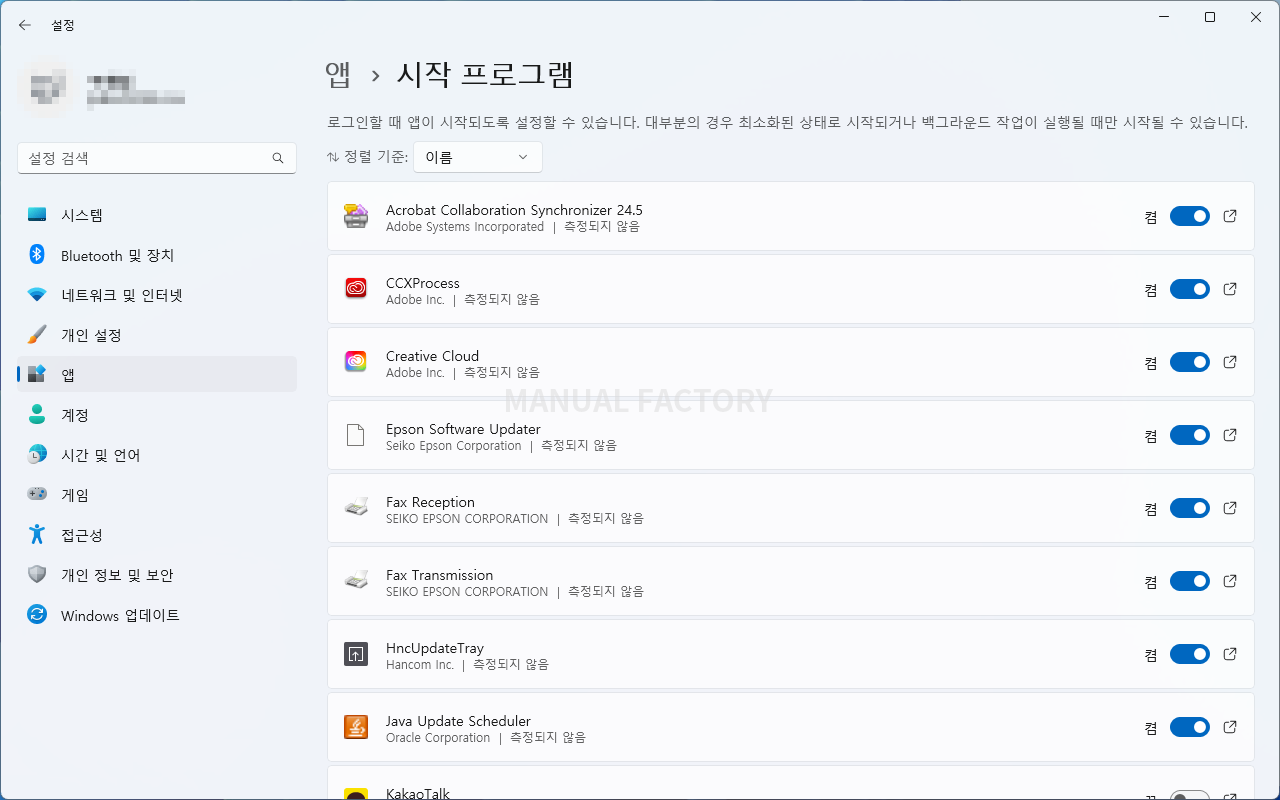This screenshot has height=800, width=1280.
Task: Switch off HncUpdateTray startup
Action: [1190, 654]
